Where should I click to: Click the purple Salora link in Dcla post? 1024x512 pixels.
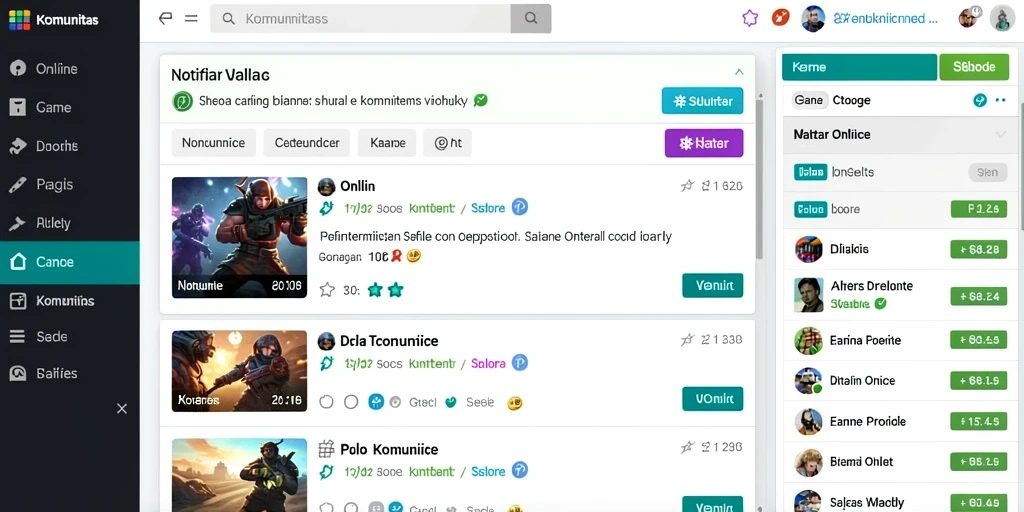tap(488, 363)
